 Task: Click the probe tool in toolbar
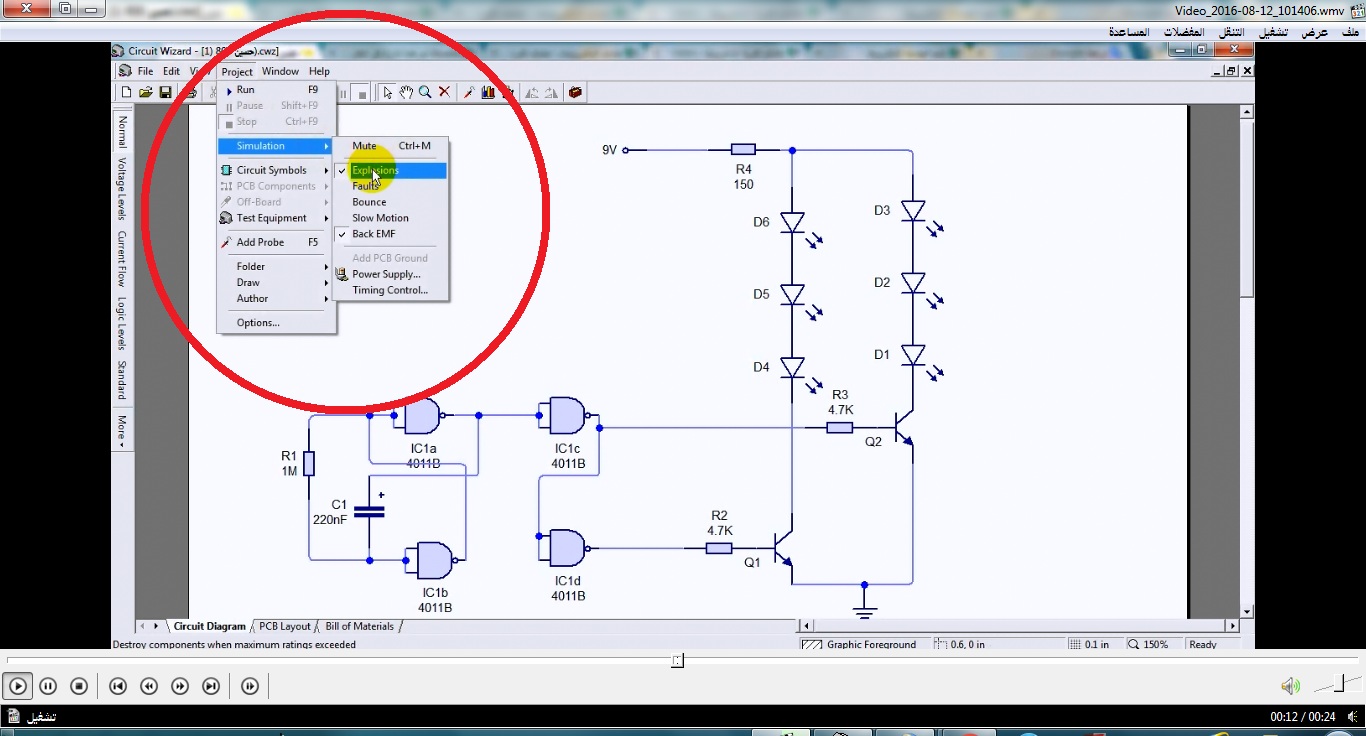(469, 92)
